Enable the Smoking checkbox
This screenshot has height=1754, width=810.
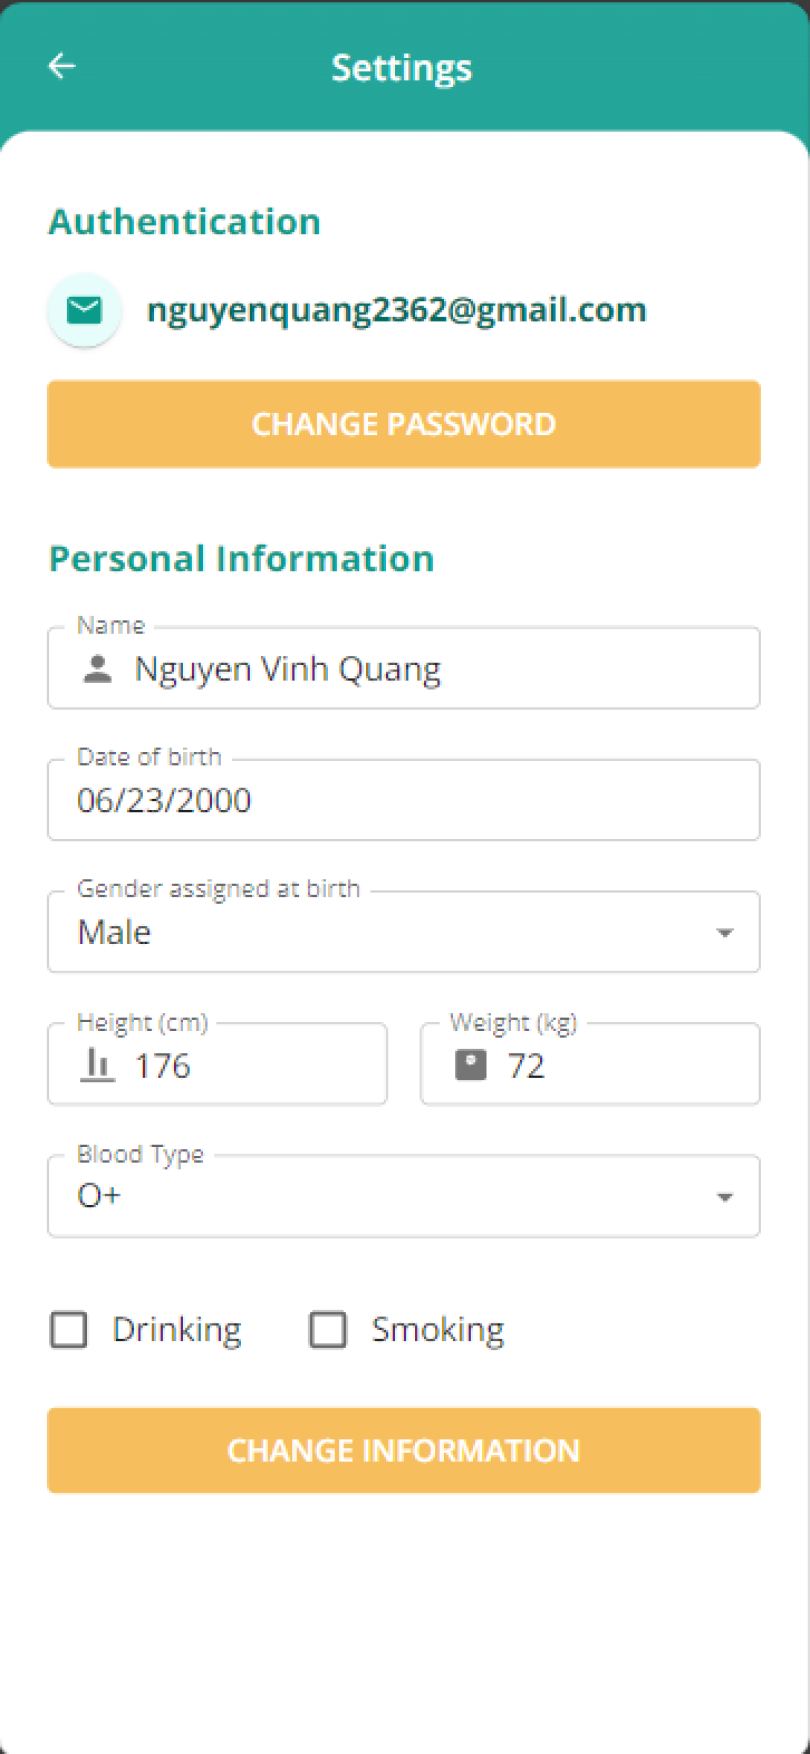328,1330
